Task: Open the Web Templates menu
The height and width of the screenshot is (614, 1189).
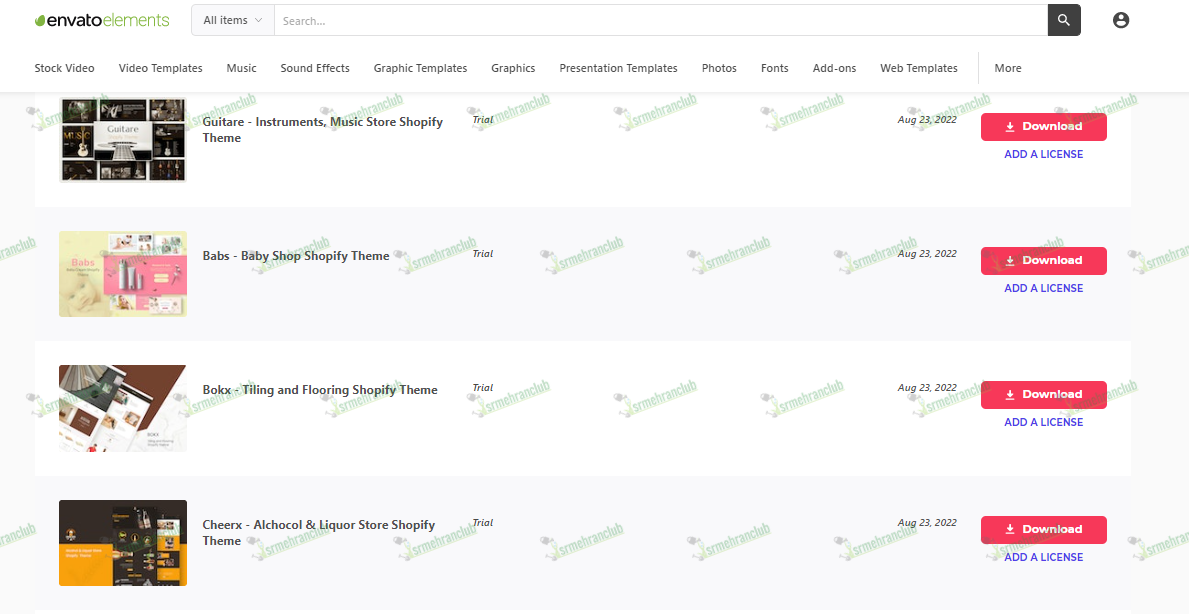Action: click(x=918, y=68)
